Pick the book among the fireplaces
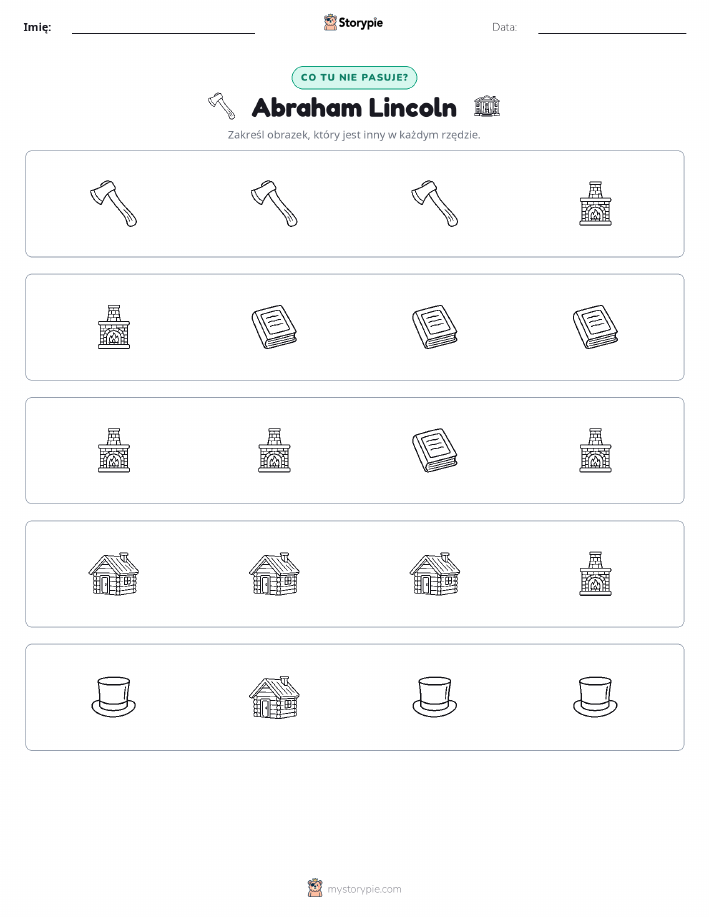 tap(435, 450)
